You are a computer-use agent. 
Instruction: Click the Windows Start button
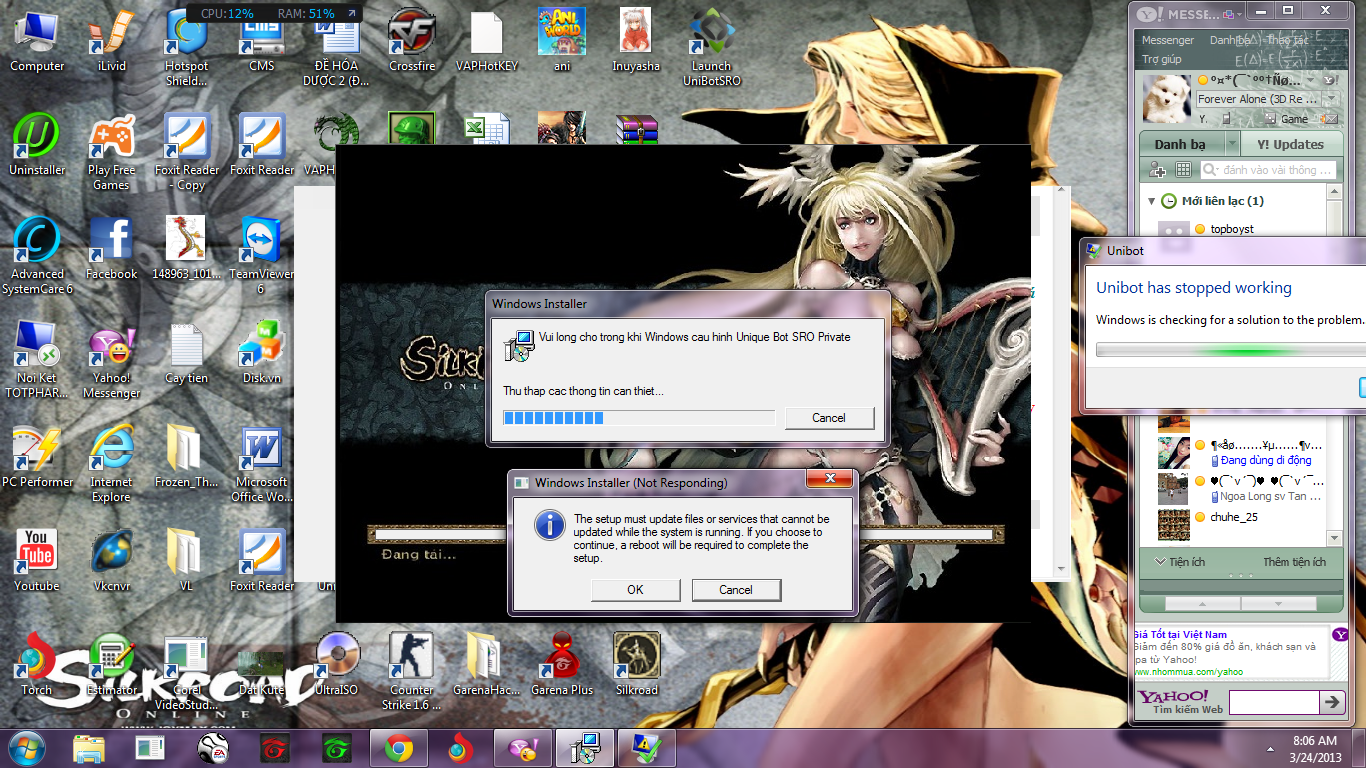[27, 748]
